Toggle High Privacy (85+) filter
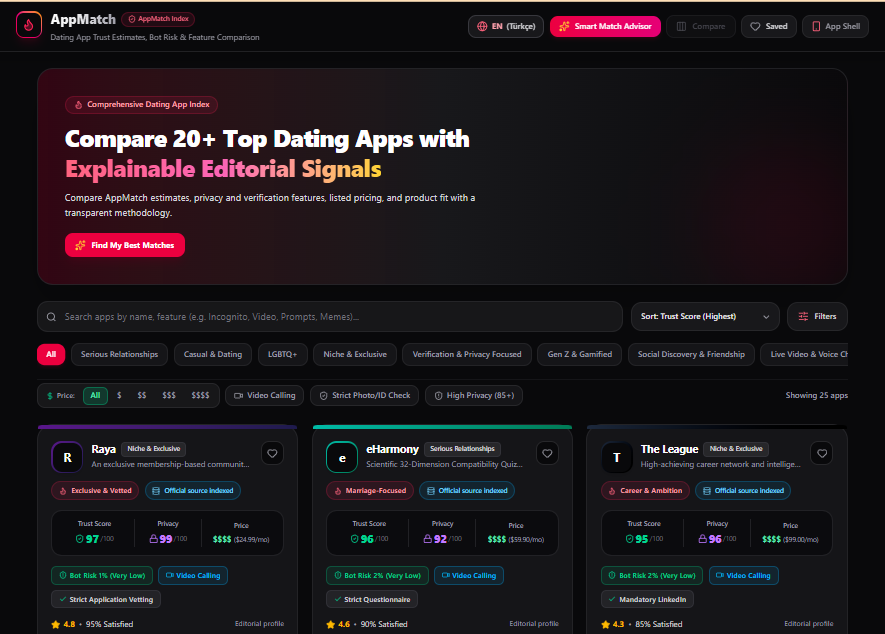Viewport: 885px width, 634px height. (474, 396)
